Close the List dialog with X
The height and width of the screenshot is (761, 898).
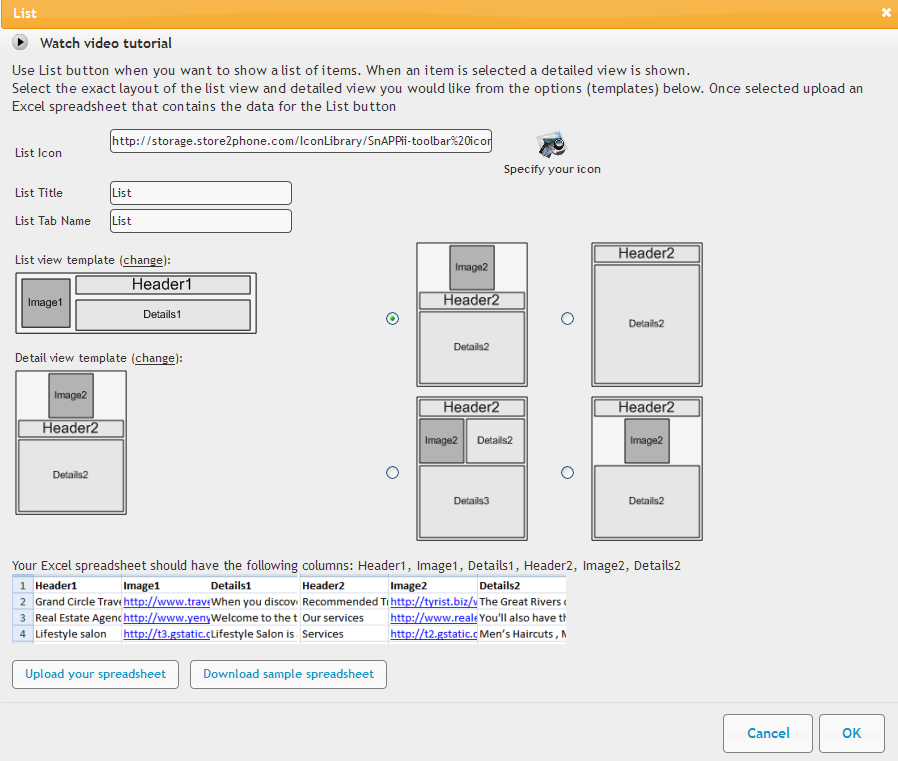click(886, 13)
